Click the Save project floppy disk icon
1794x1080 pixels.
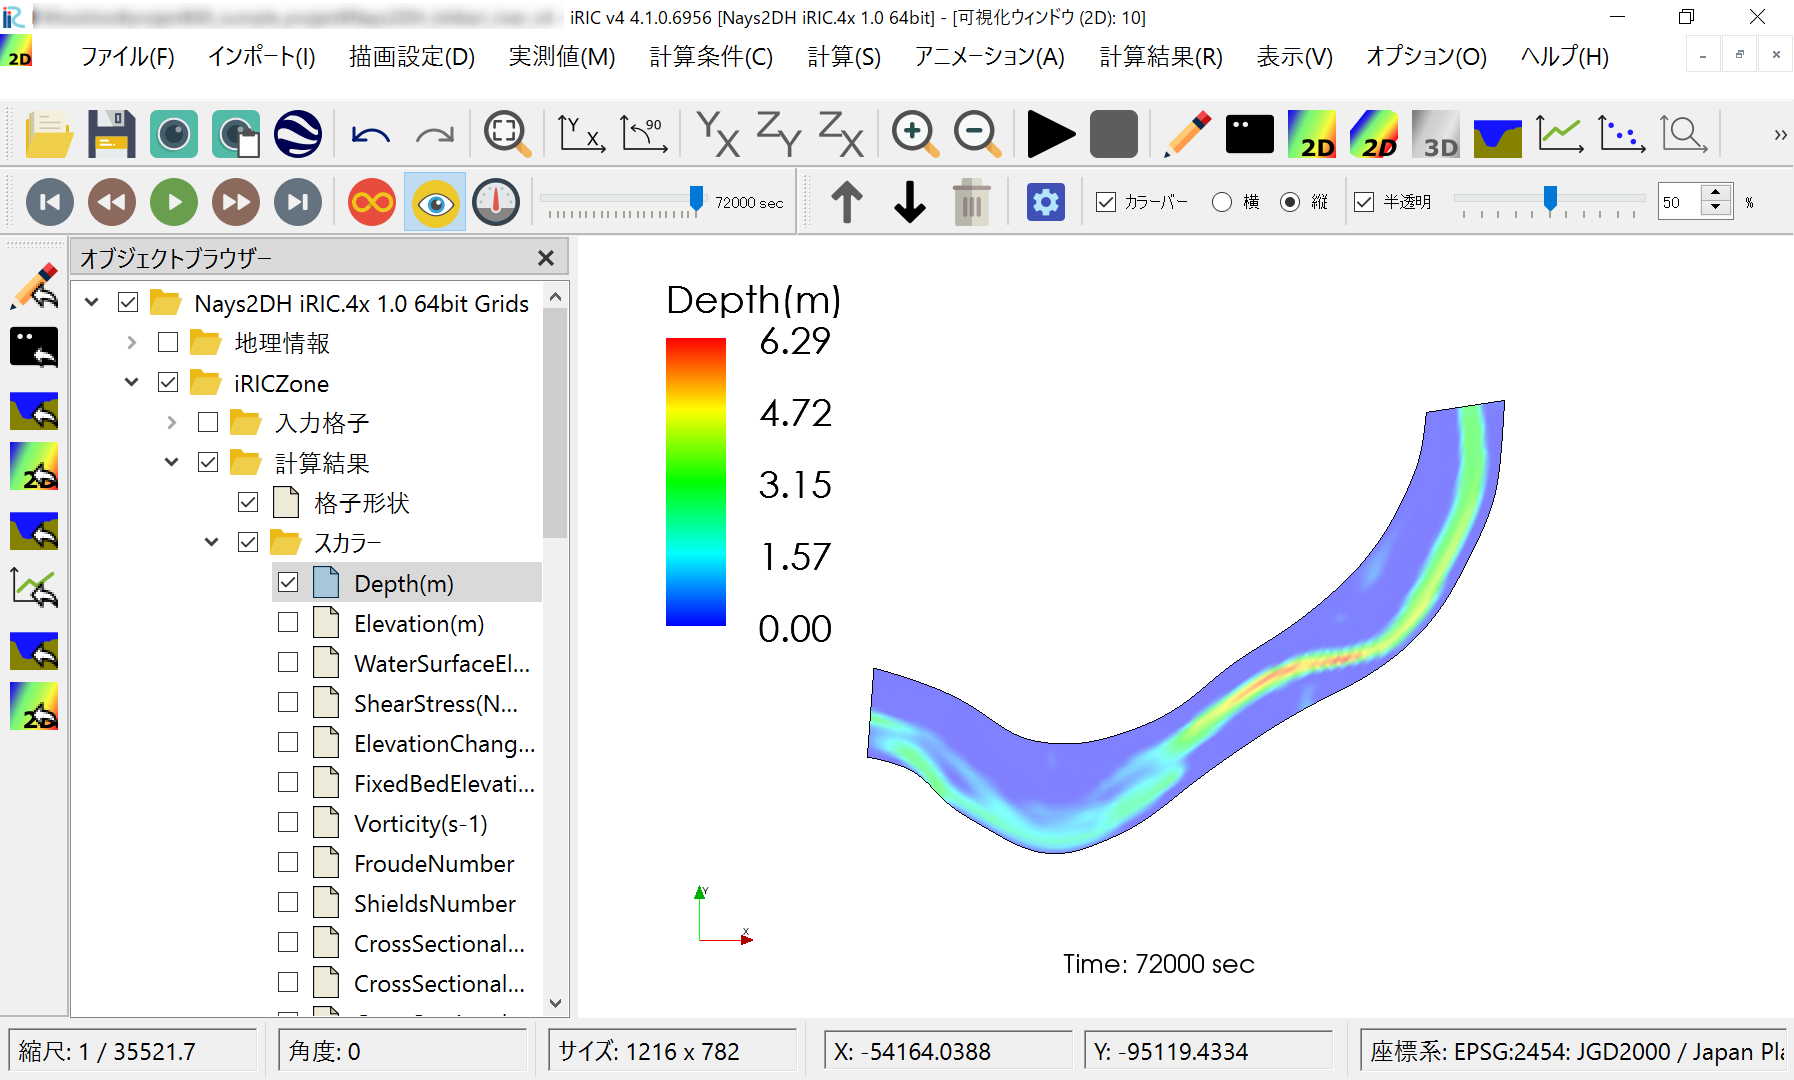(x=111, y=134)
